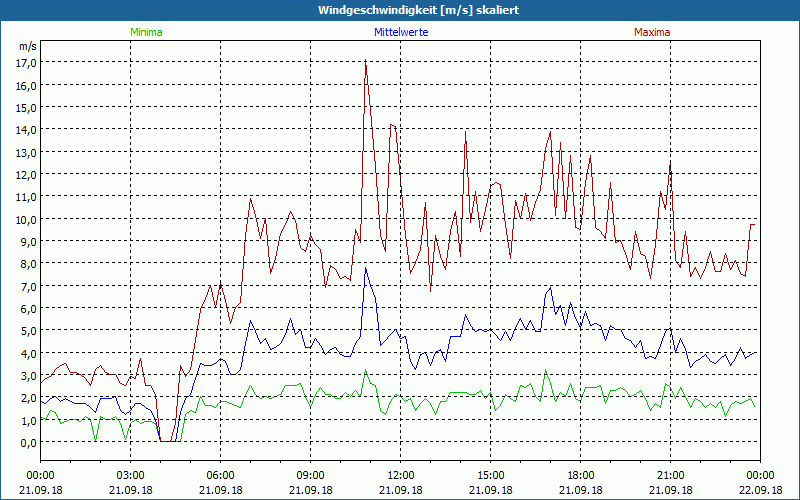This screenshot has height=500, width=800.
Task: Select the 5,0 y-axis tick label
Action: [26, 331]
